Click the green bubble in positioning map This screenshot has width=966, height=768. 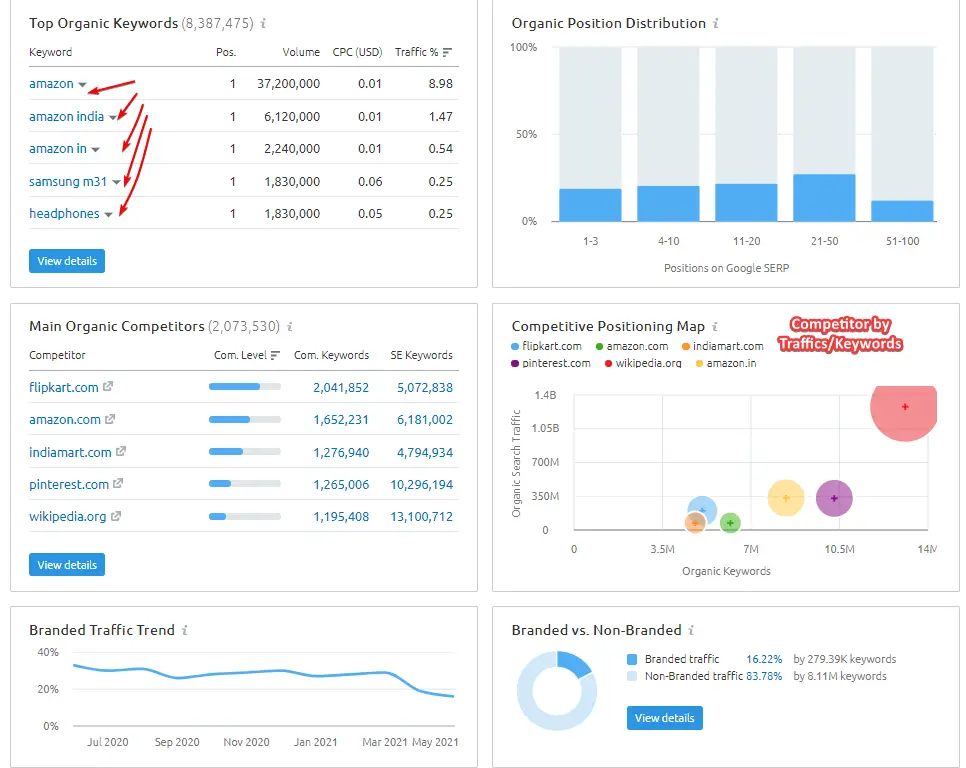[731, 523]
